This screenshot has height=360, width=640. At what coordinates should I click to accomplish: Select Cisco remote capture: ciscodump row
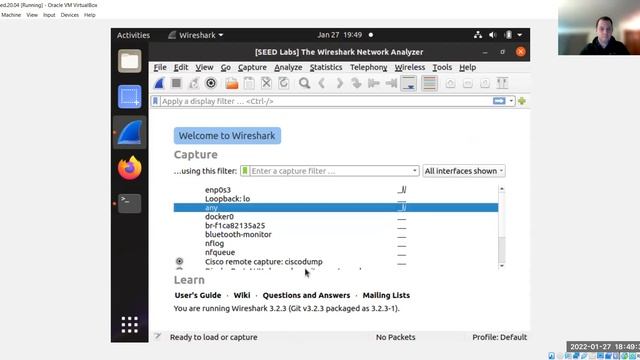(336, 262)
